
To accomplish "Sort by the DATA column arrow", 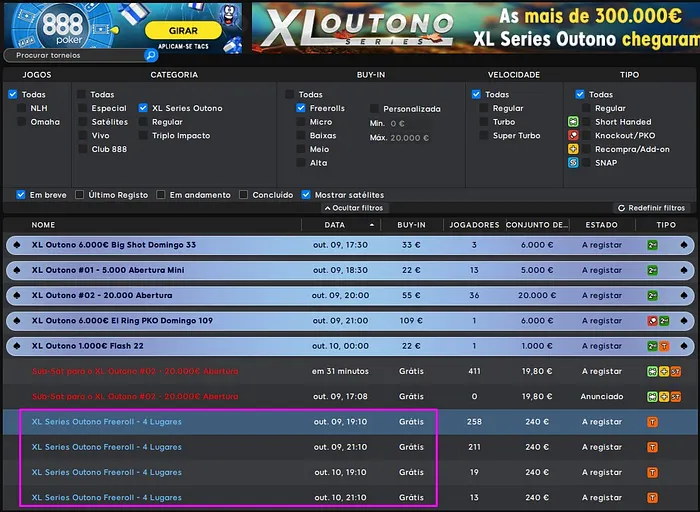I will click(x=372, y=225).
